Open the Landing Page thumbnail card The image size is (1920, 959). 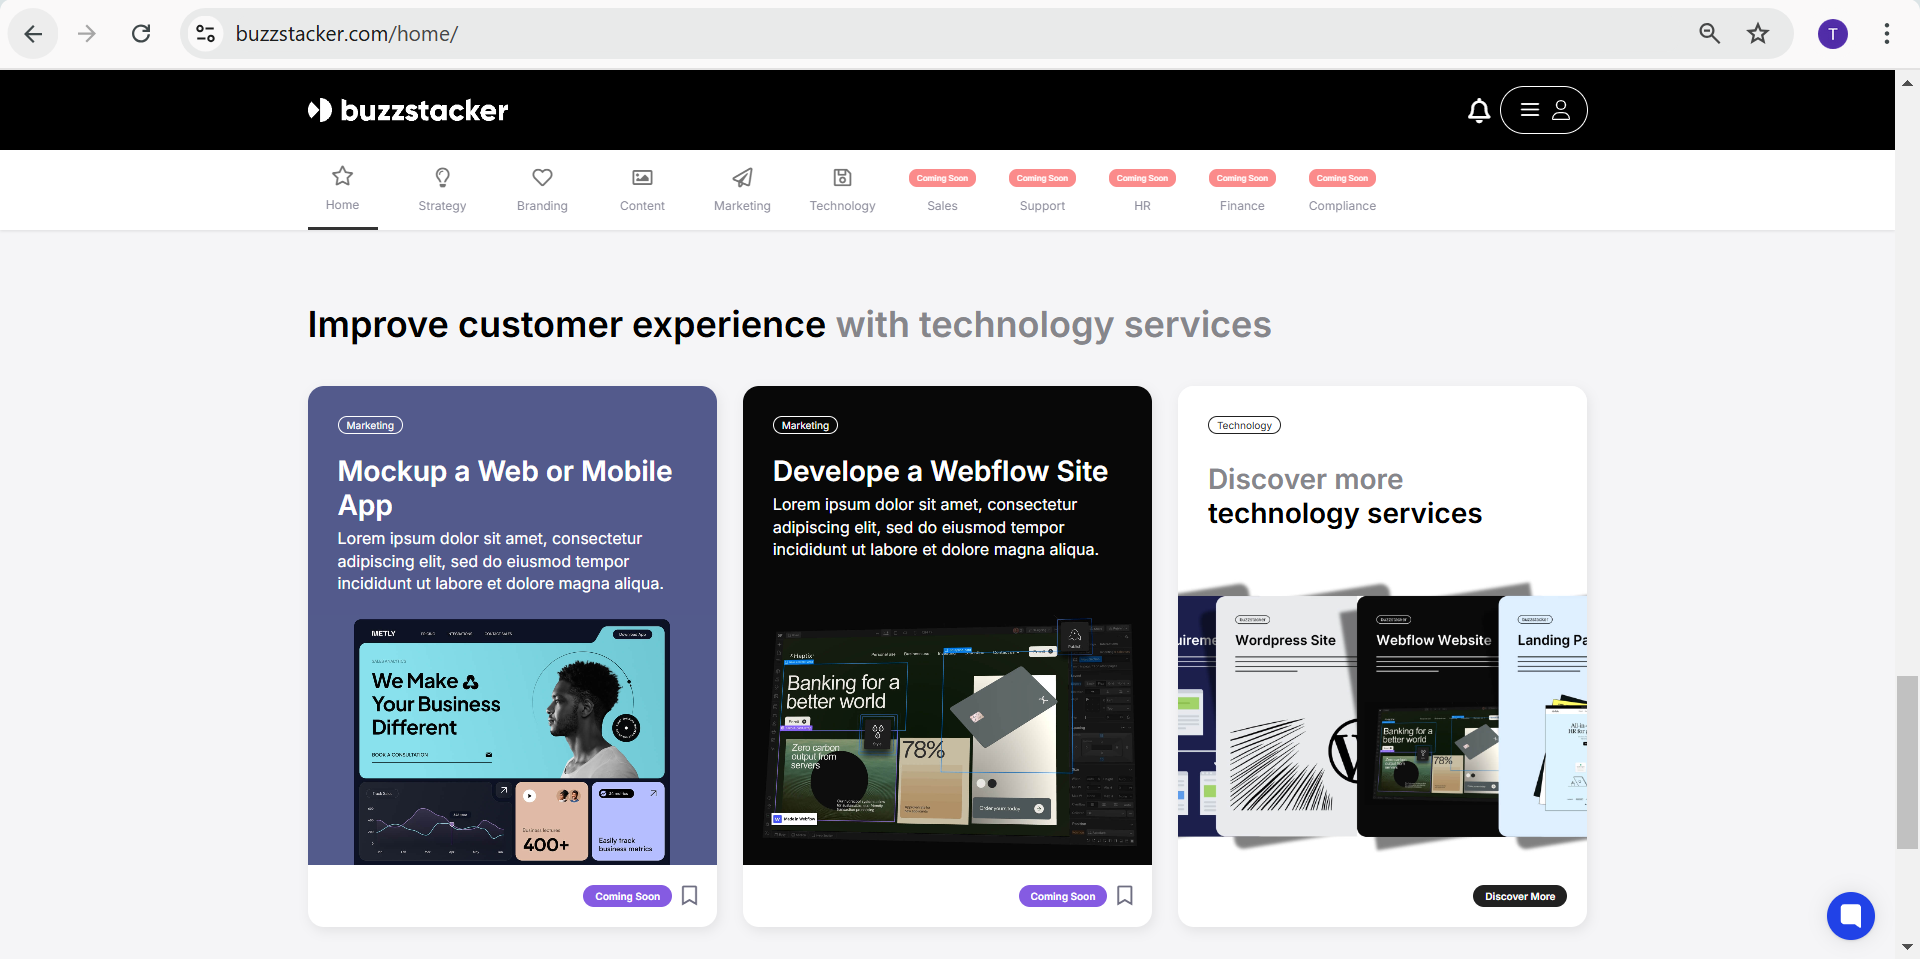[x=1543, y=716]
